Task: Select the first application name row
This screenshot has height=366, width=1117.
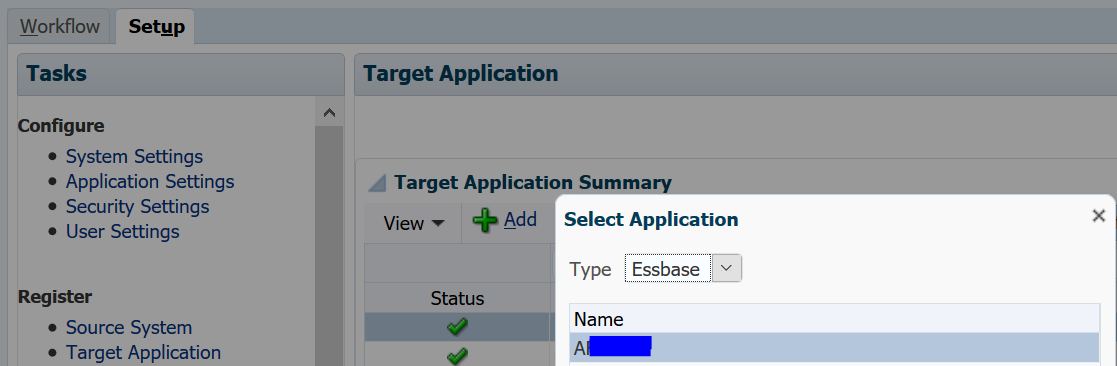Action: (x=834, y=347)
